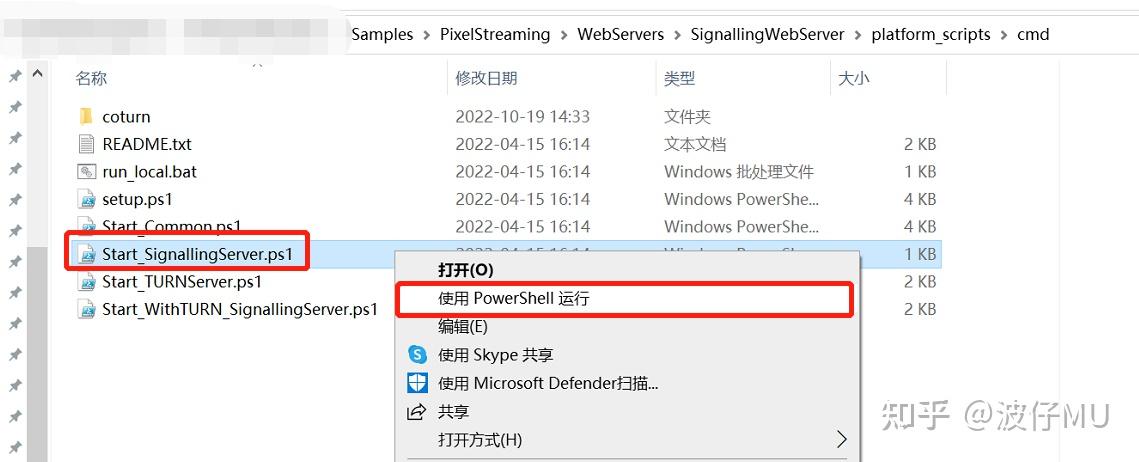Click the Start_WithTURN_SignallingServer.ps1 file icon

(x=86, y=309)
